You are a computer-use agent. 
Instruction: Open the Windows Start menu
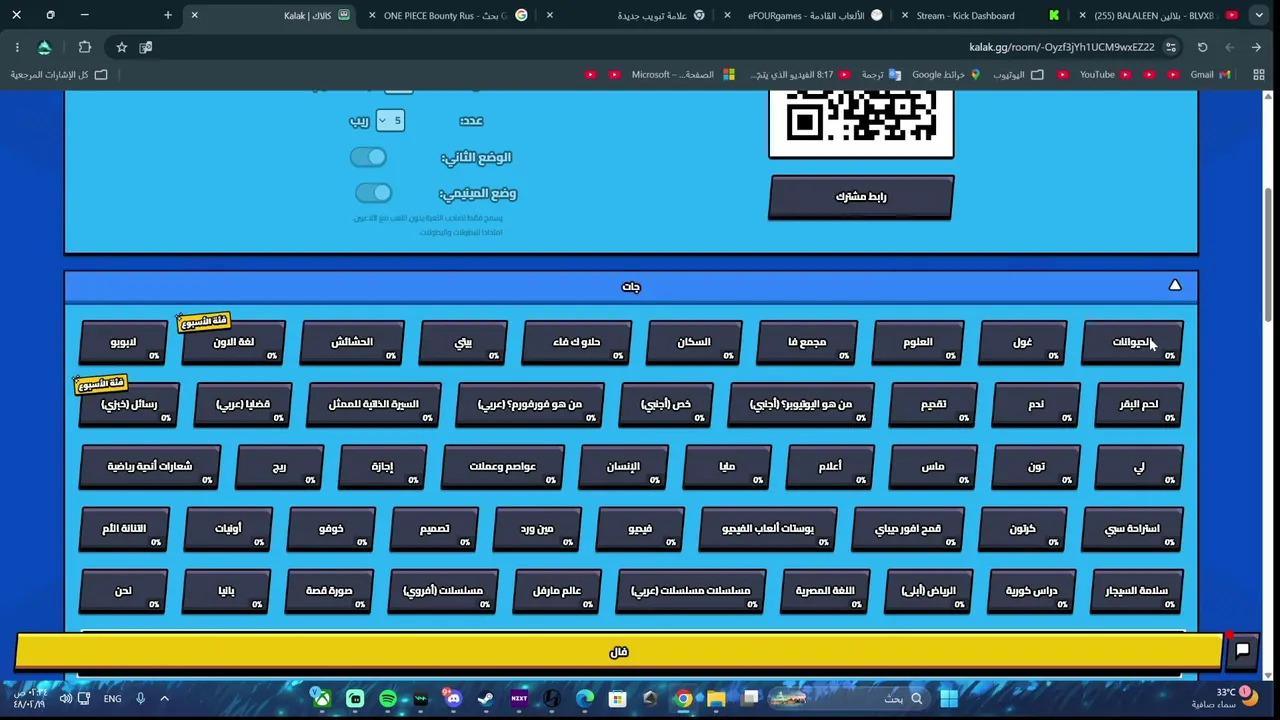(x=948, y=698)
